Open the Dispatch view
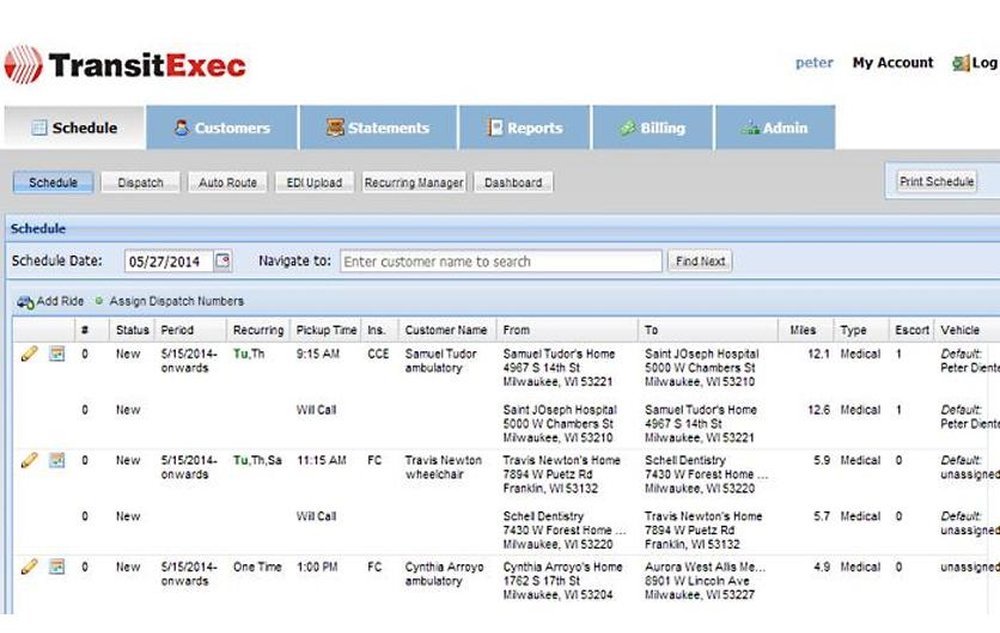The height and width of the screenshot is (633, 1000). coord(140,182)
